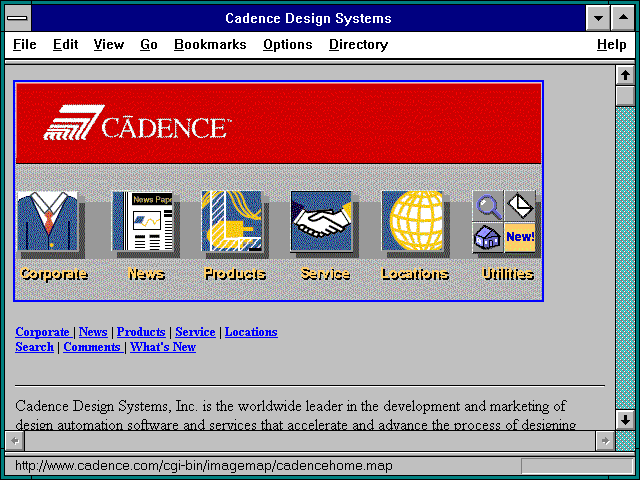Screen dimensions: 640x480
Task: Open the News newspaper icon
Action: pos(142,221)
